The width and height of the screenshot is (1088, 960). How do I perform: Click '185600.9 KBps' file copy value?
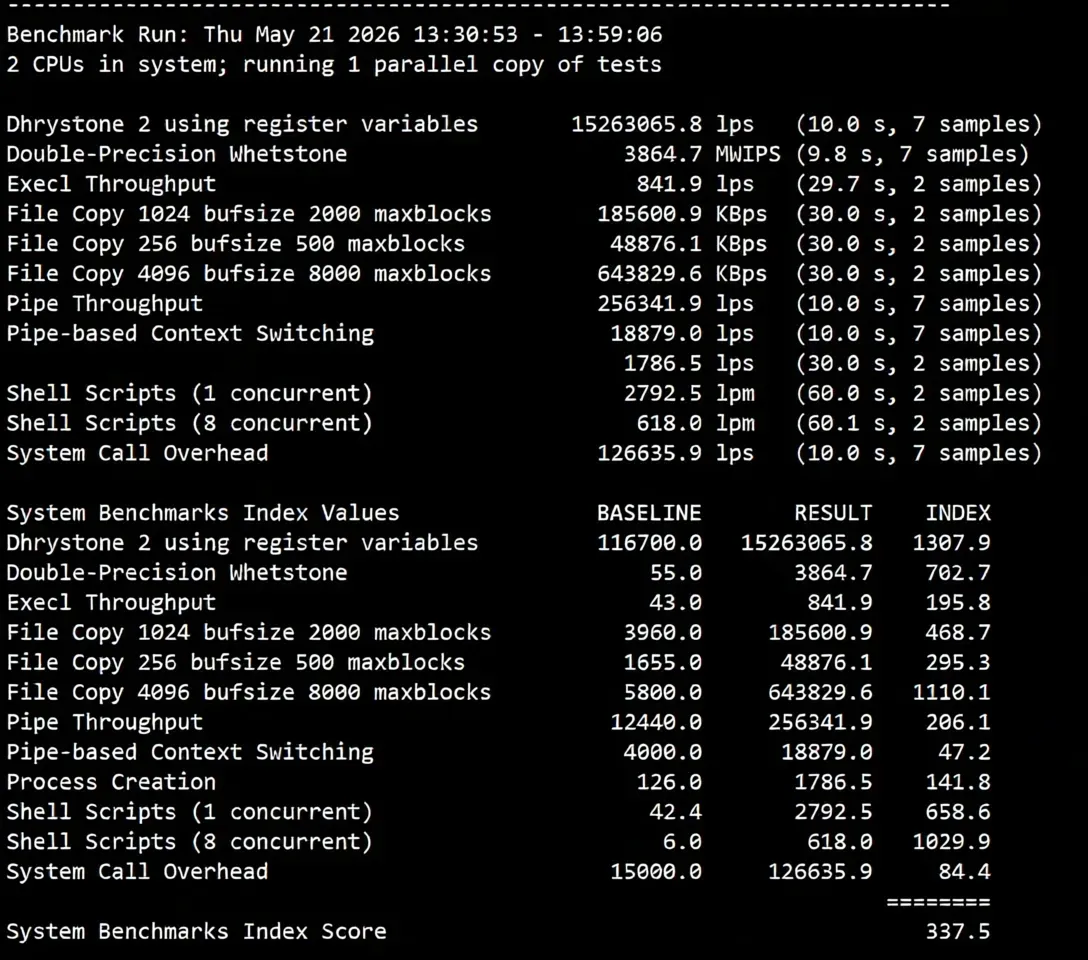tap(681, 213)
